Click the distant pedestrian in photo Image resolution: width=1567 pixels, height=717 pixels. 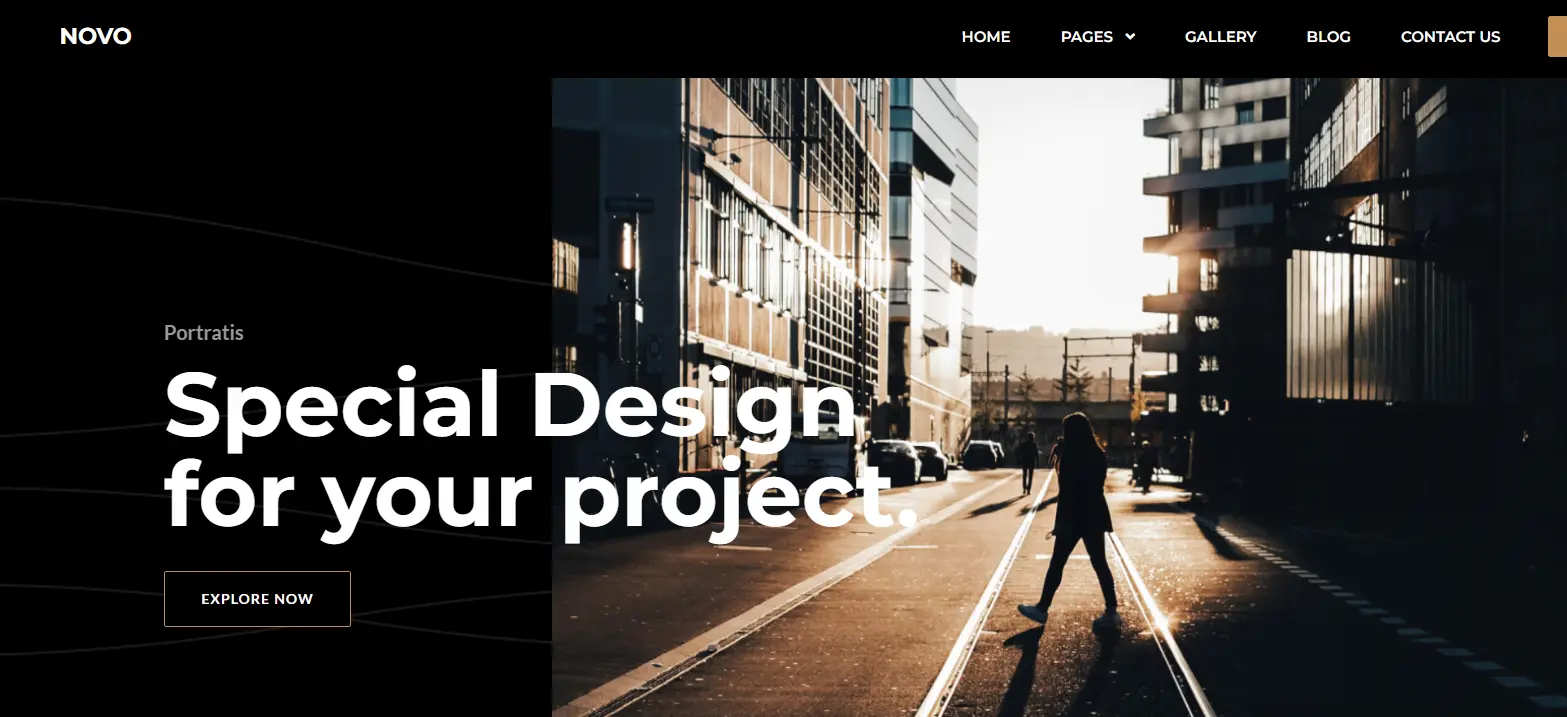(x=1027, y=461)
